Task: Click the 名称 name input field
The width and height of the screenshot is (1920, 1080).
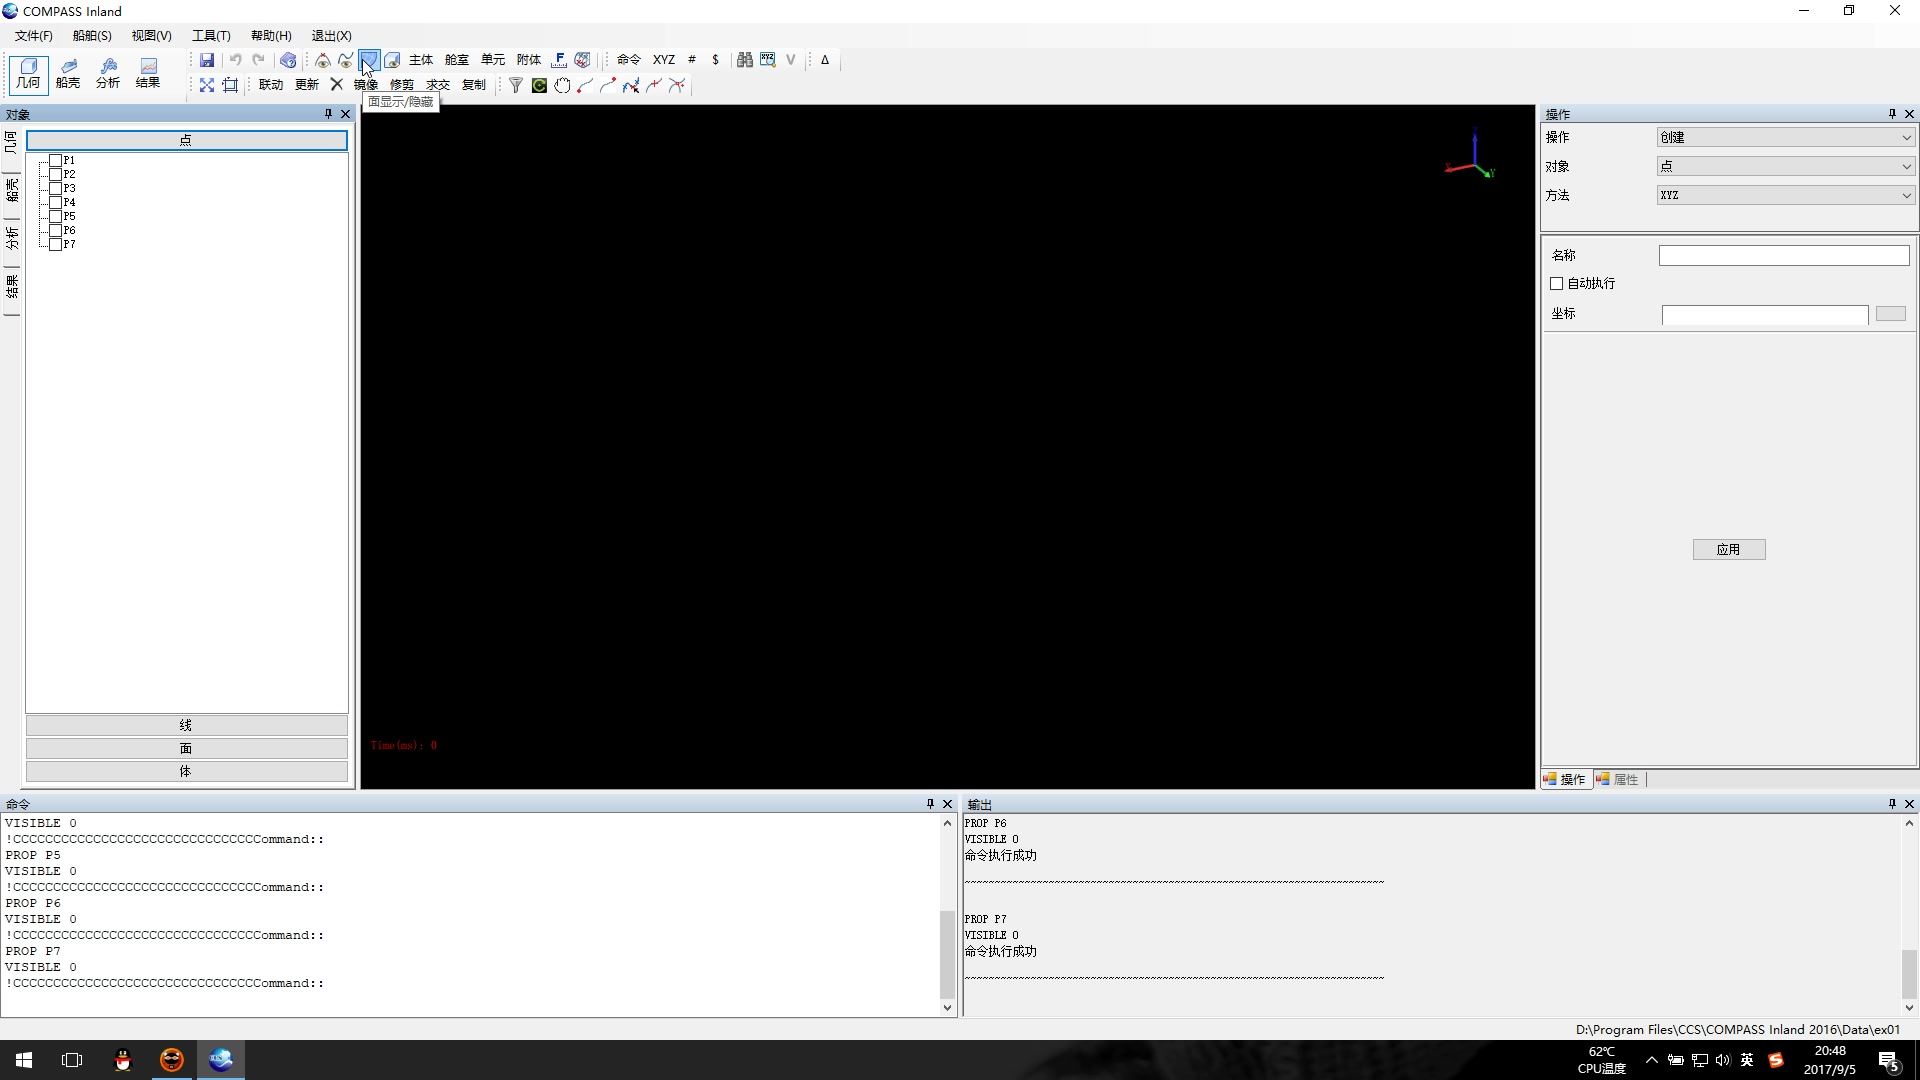Action: (x=1784, y=256)
